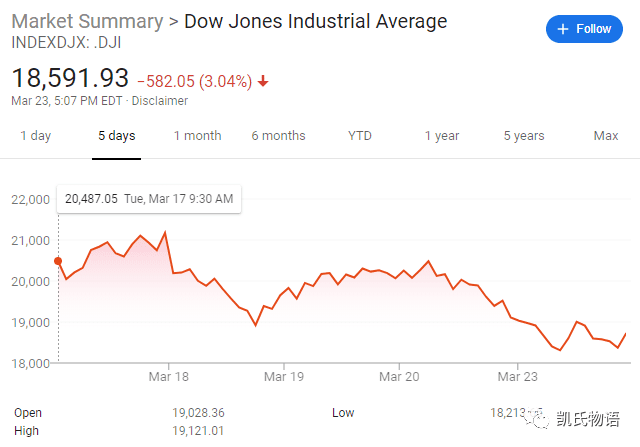Show the YTD chart range

(x=360, y=136)
